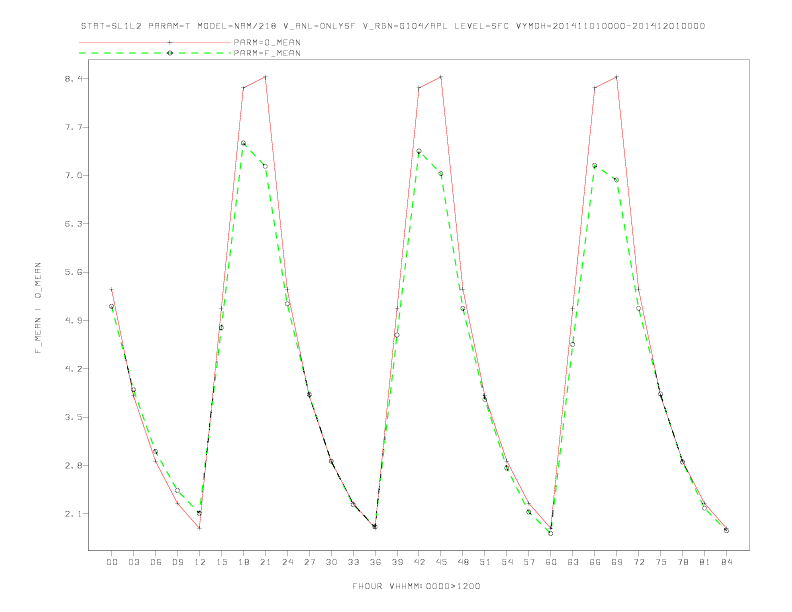
Task: Select the green dashed F_MEAN legend line sample
Action: (155, 53)
